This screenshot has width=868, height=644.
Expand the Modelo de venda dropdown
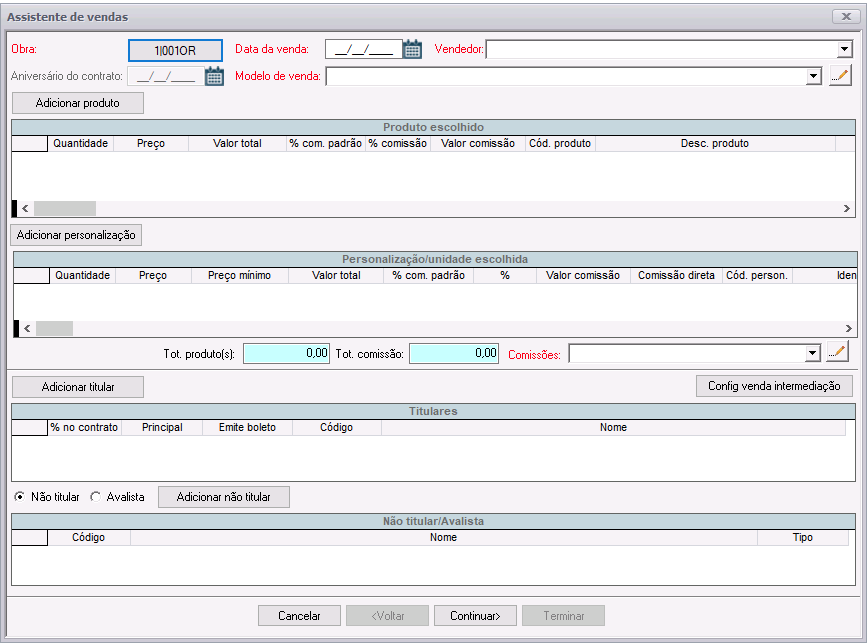[813, 76]
